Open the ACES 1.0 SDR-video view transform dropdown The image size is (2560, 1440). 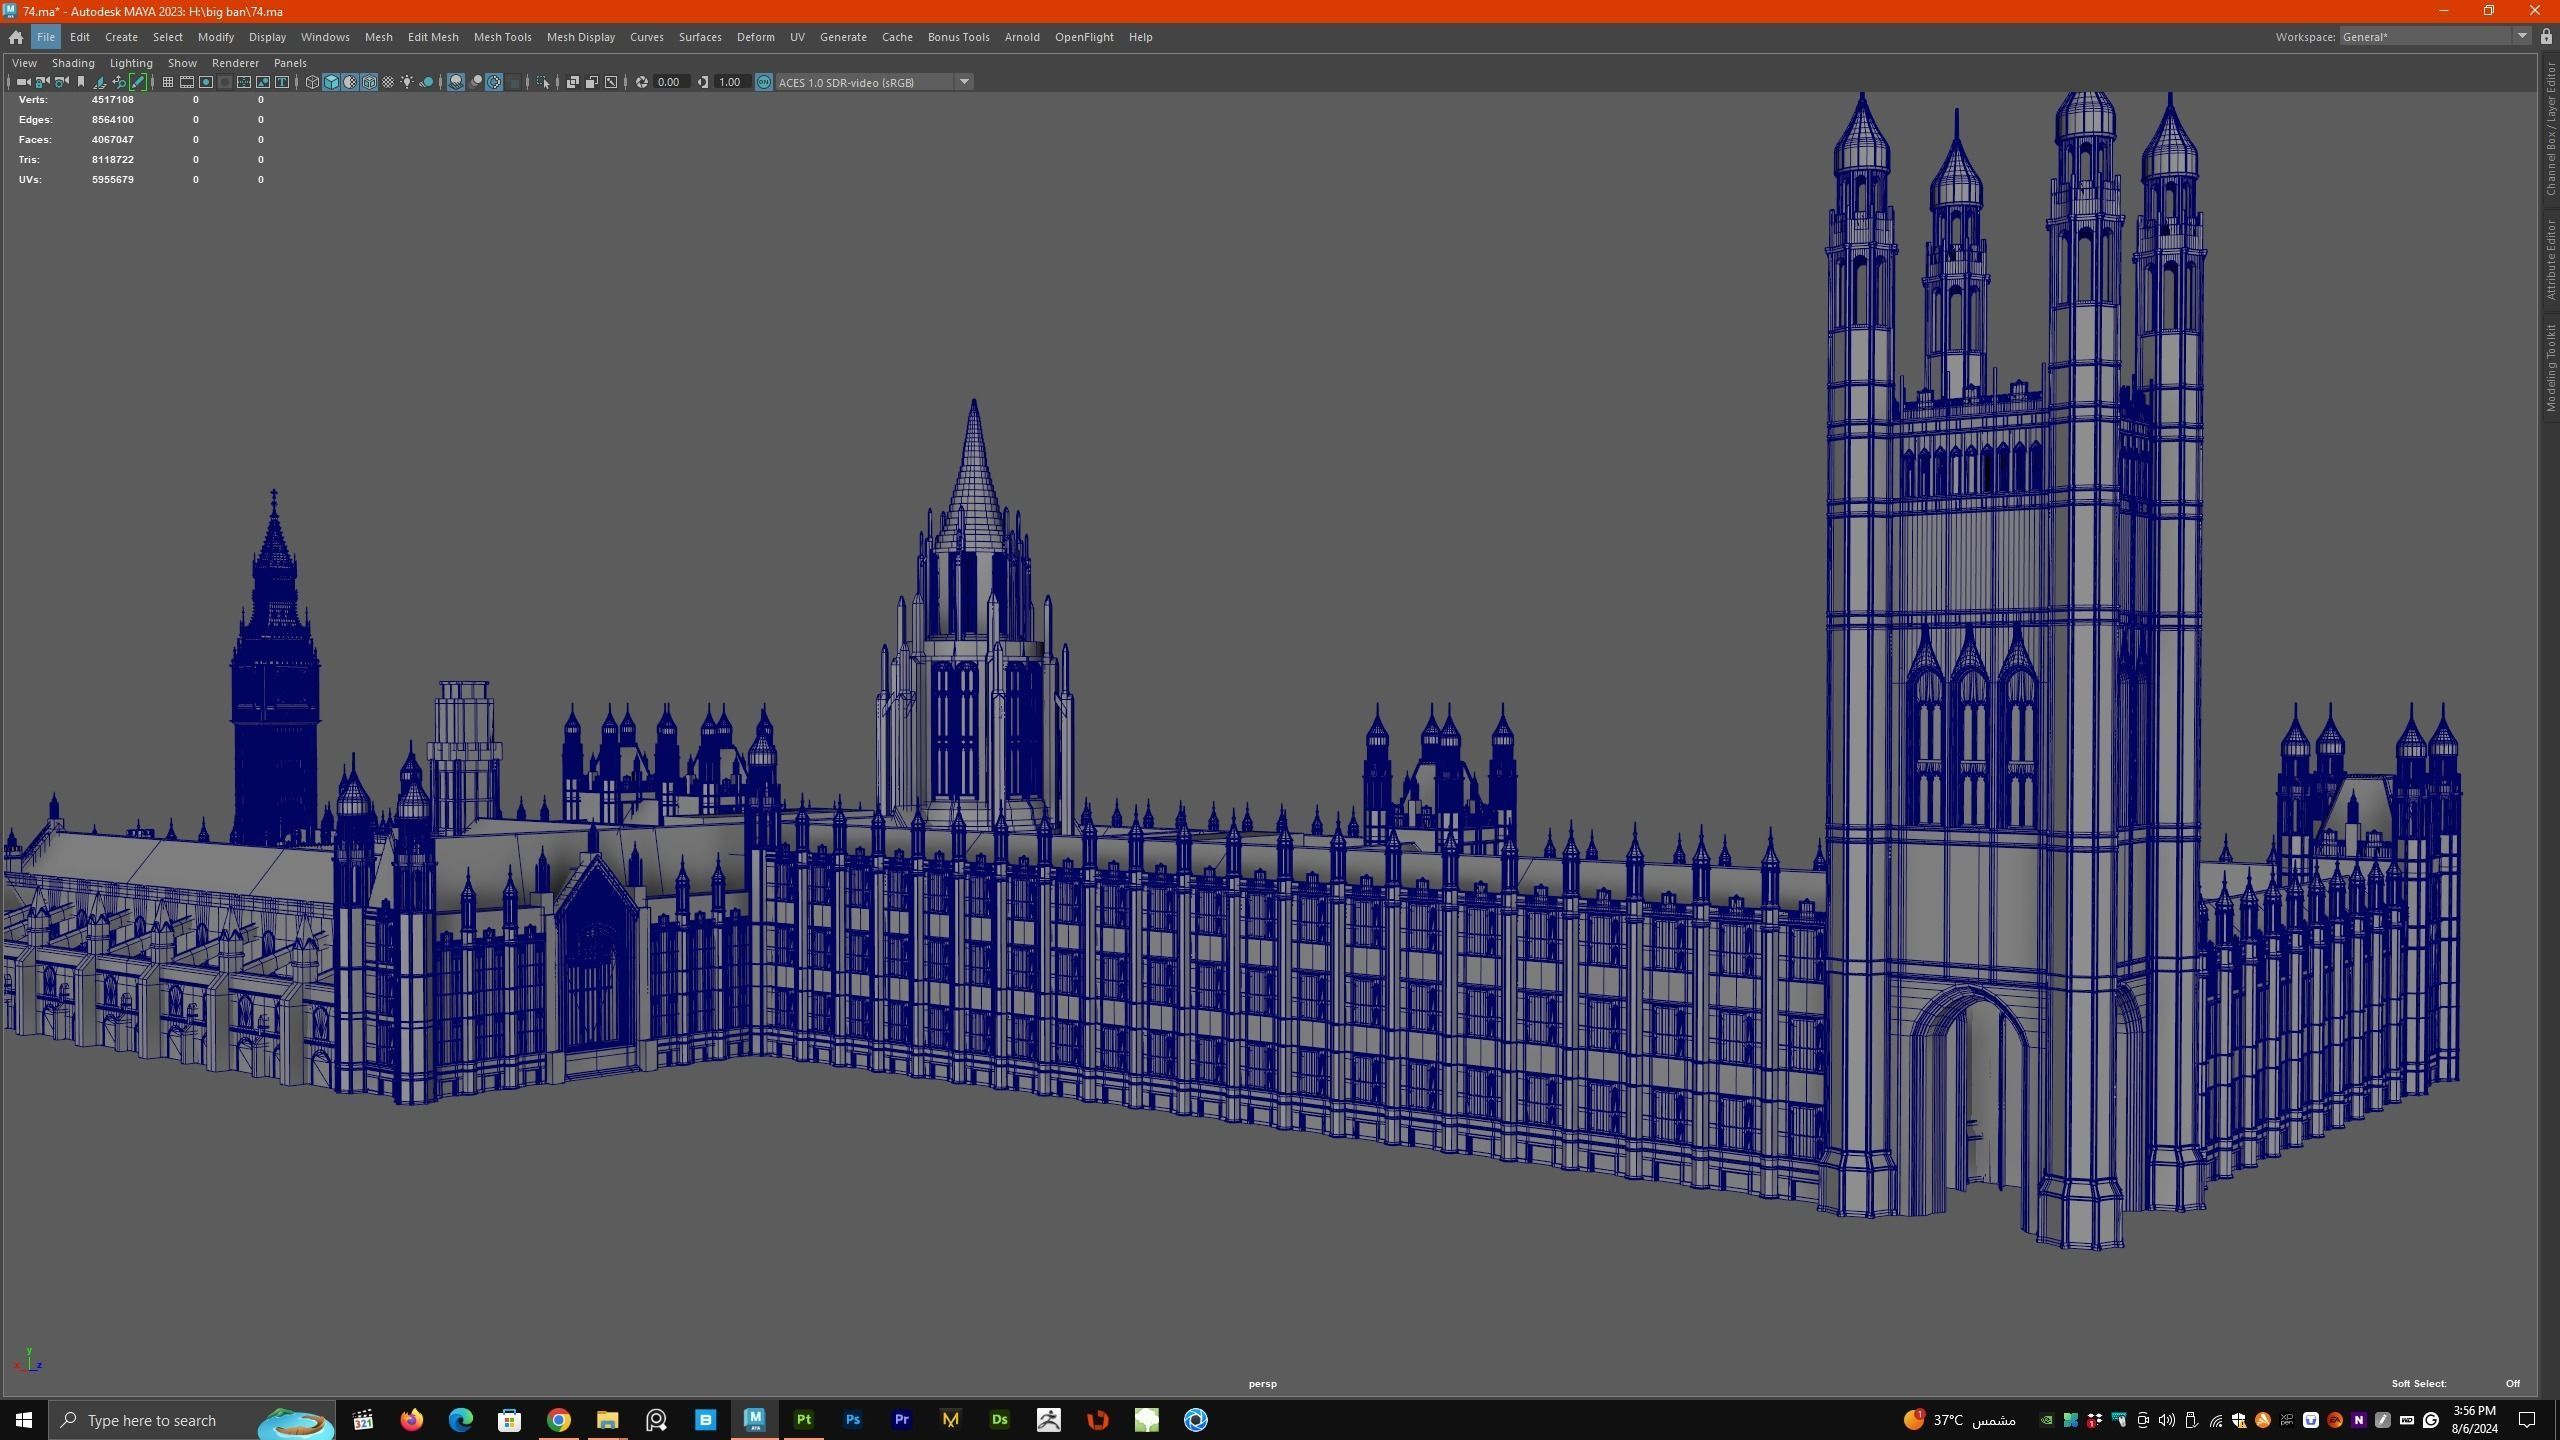click(x=874, y=82)
